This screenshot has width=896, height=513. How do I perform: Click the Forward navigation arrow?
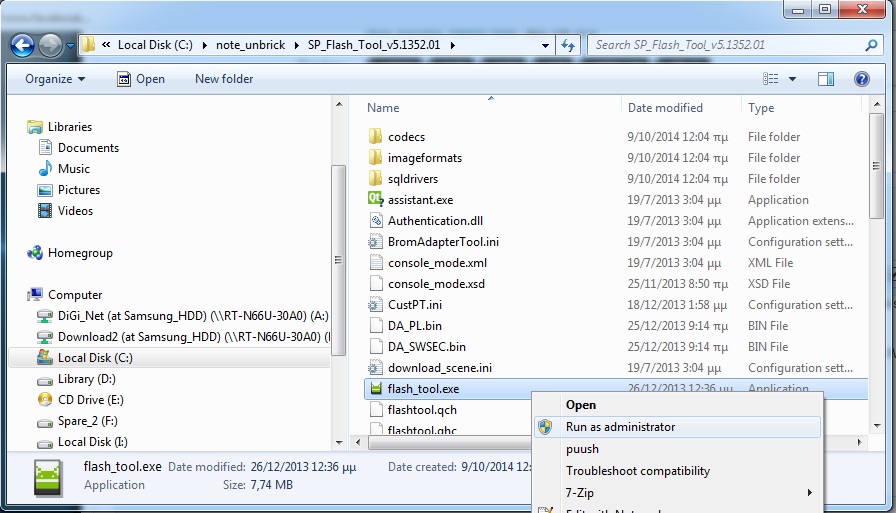click(x=50, y=46)
